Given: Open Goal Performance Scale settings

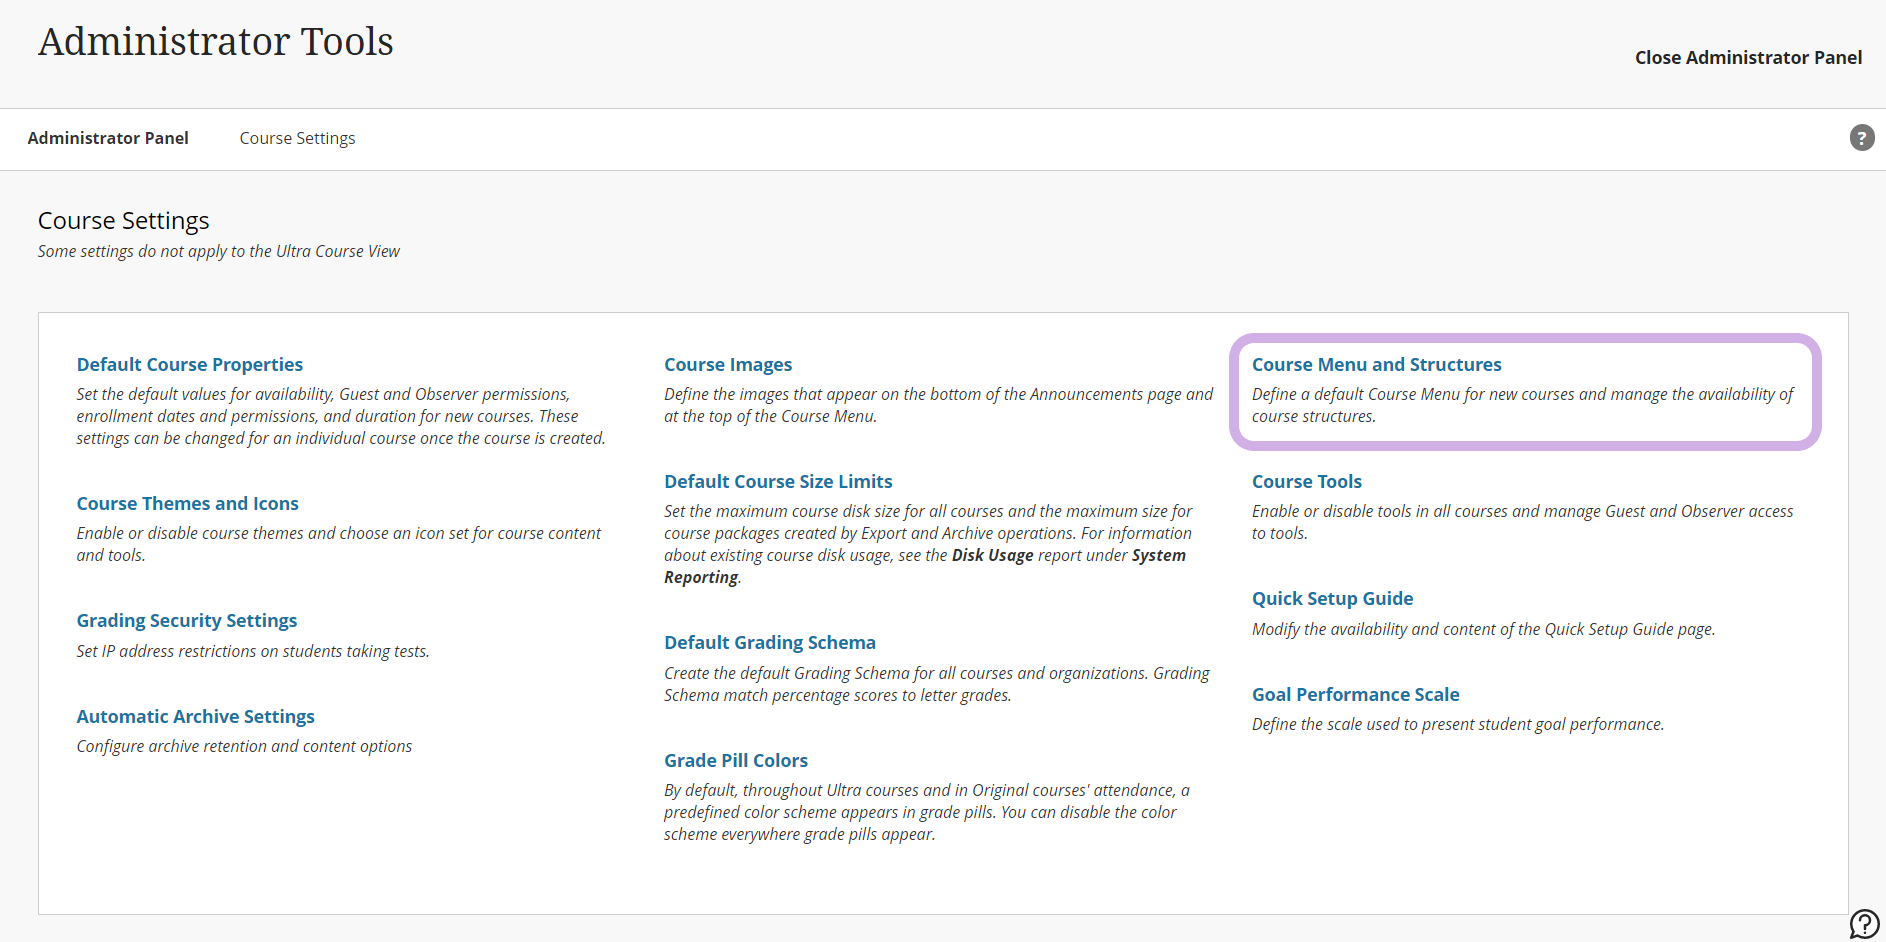Looking at the screenshot, I should (1355, 695).
